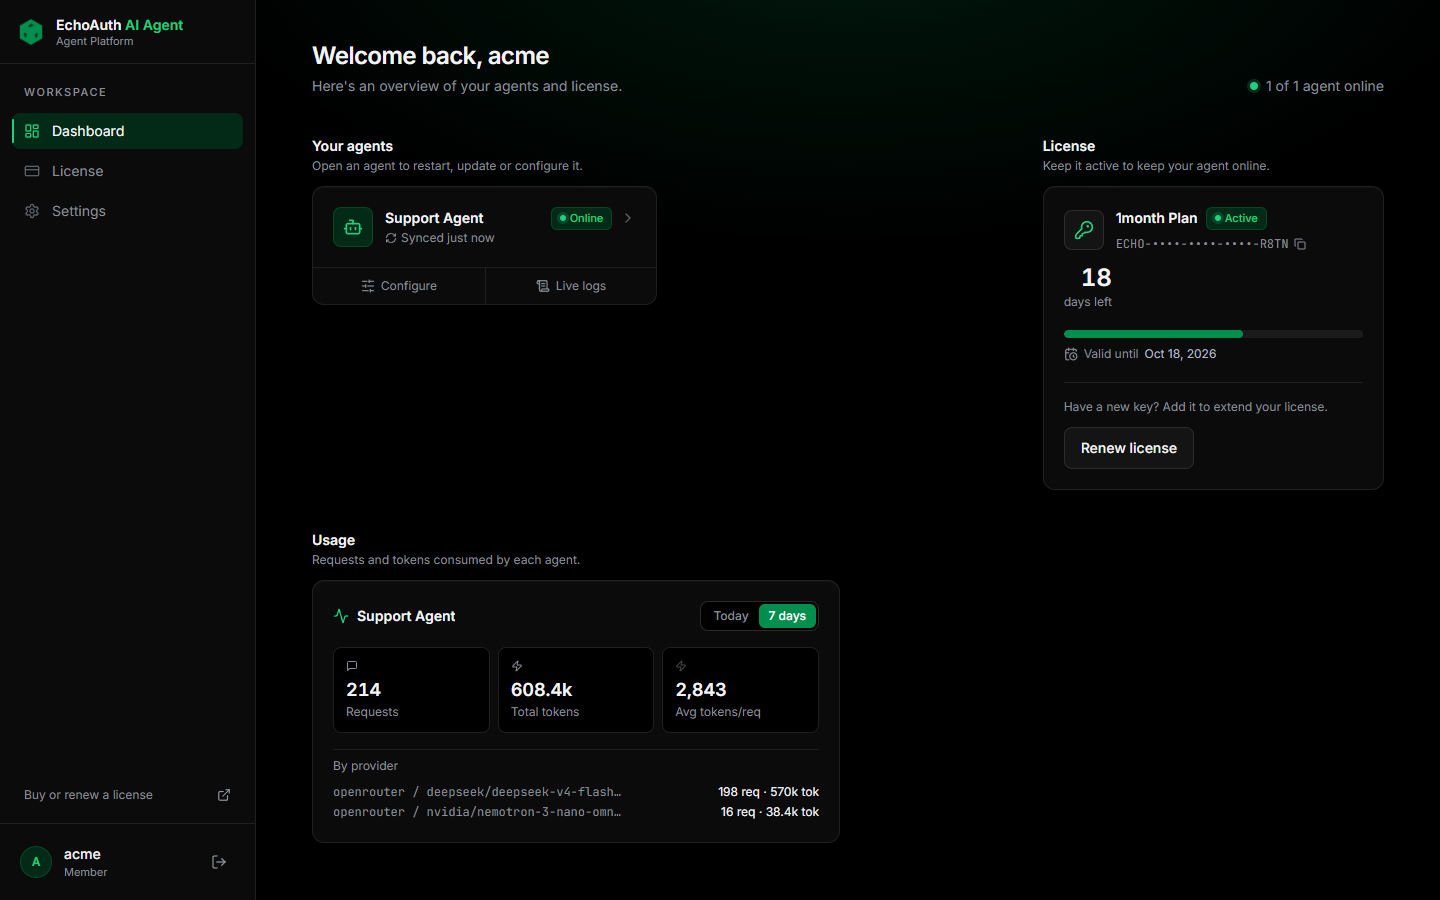
Task: Click the 16 req · 38.4k tok figure
Action: (769, 812)
